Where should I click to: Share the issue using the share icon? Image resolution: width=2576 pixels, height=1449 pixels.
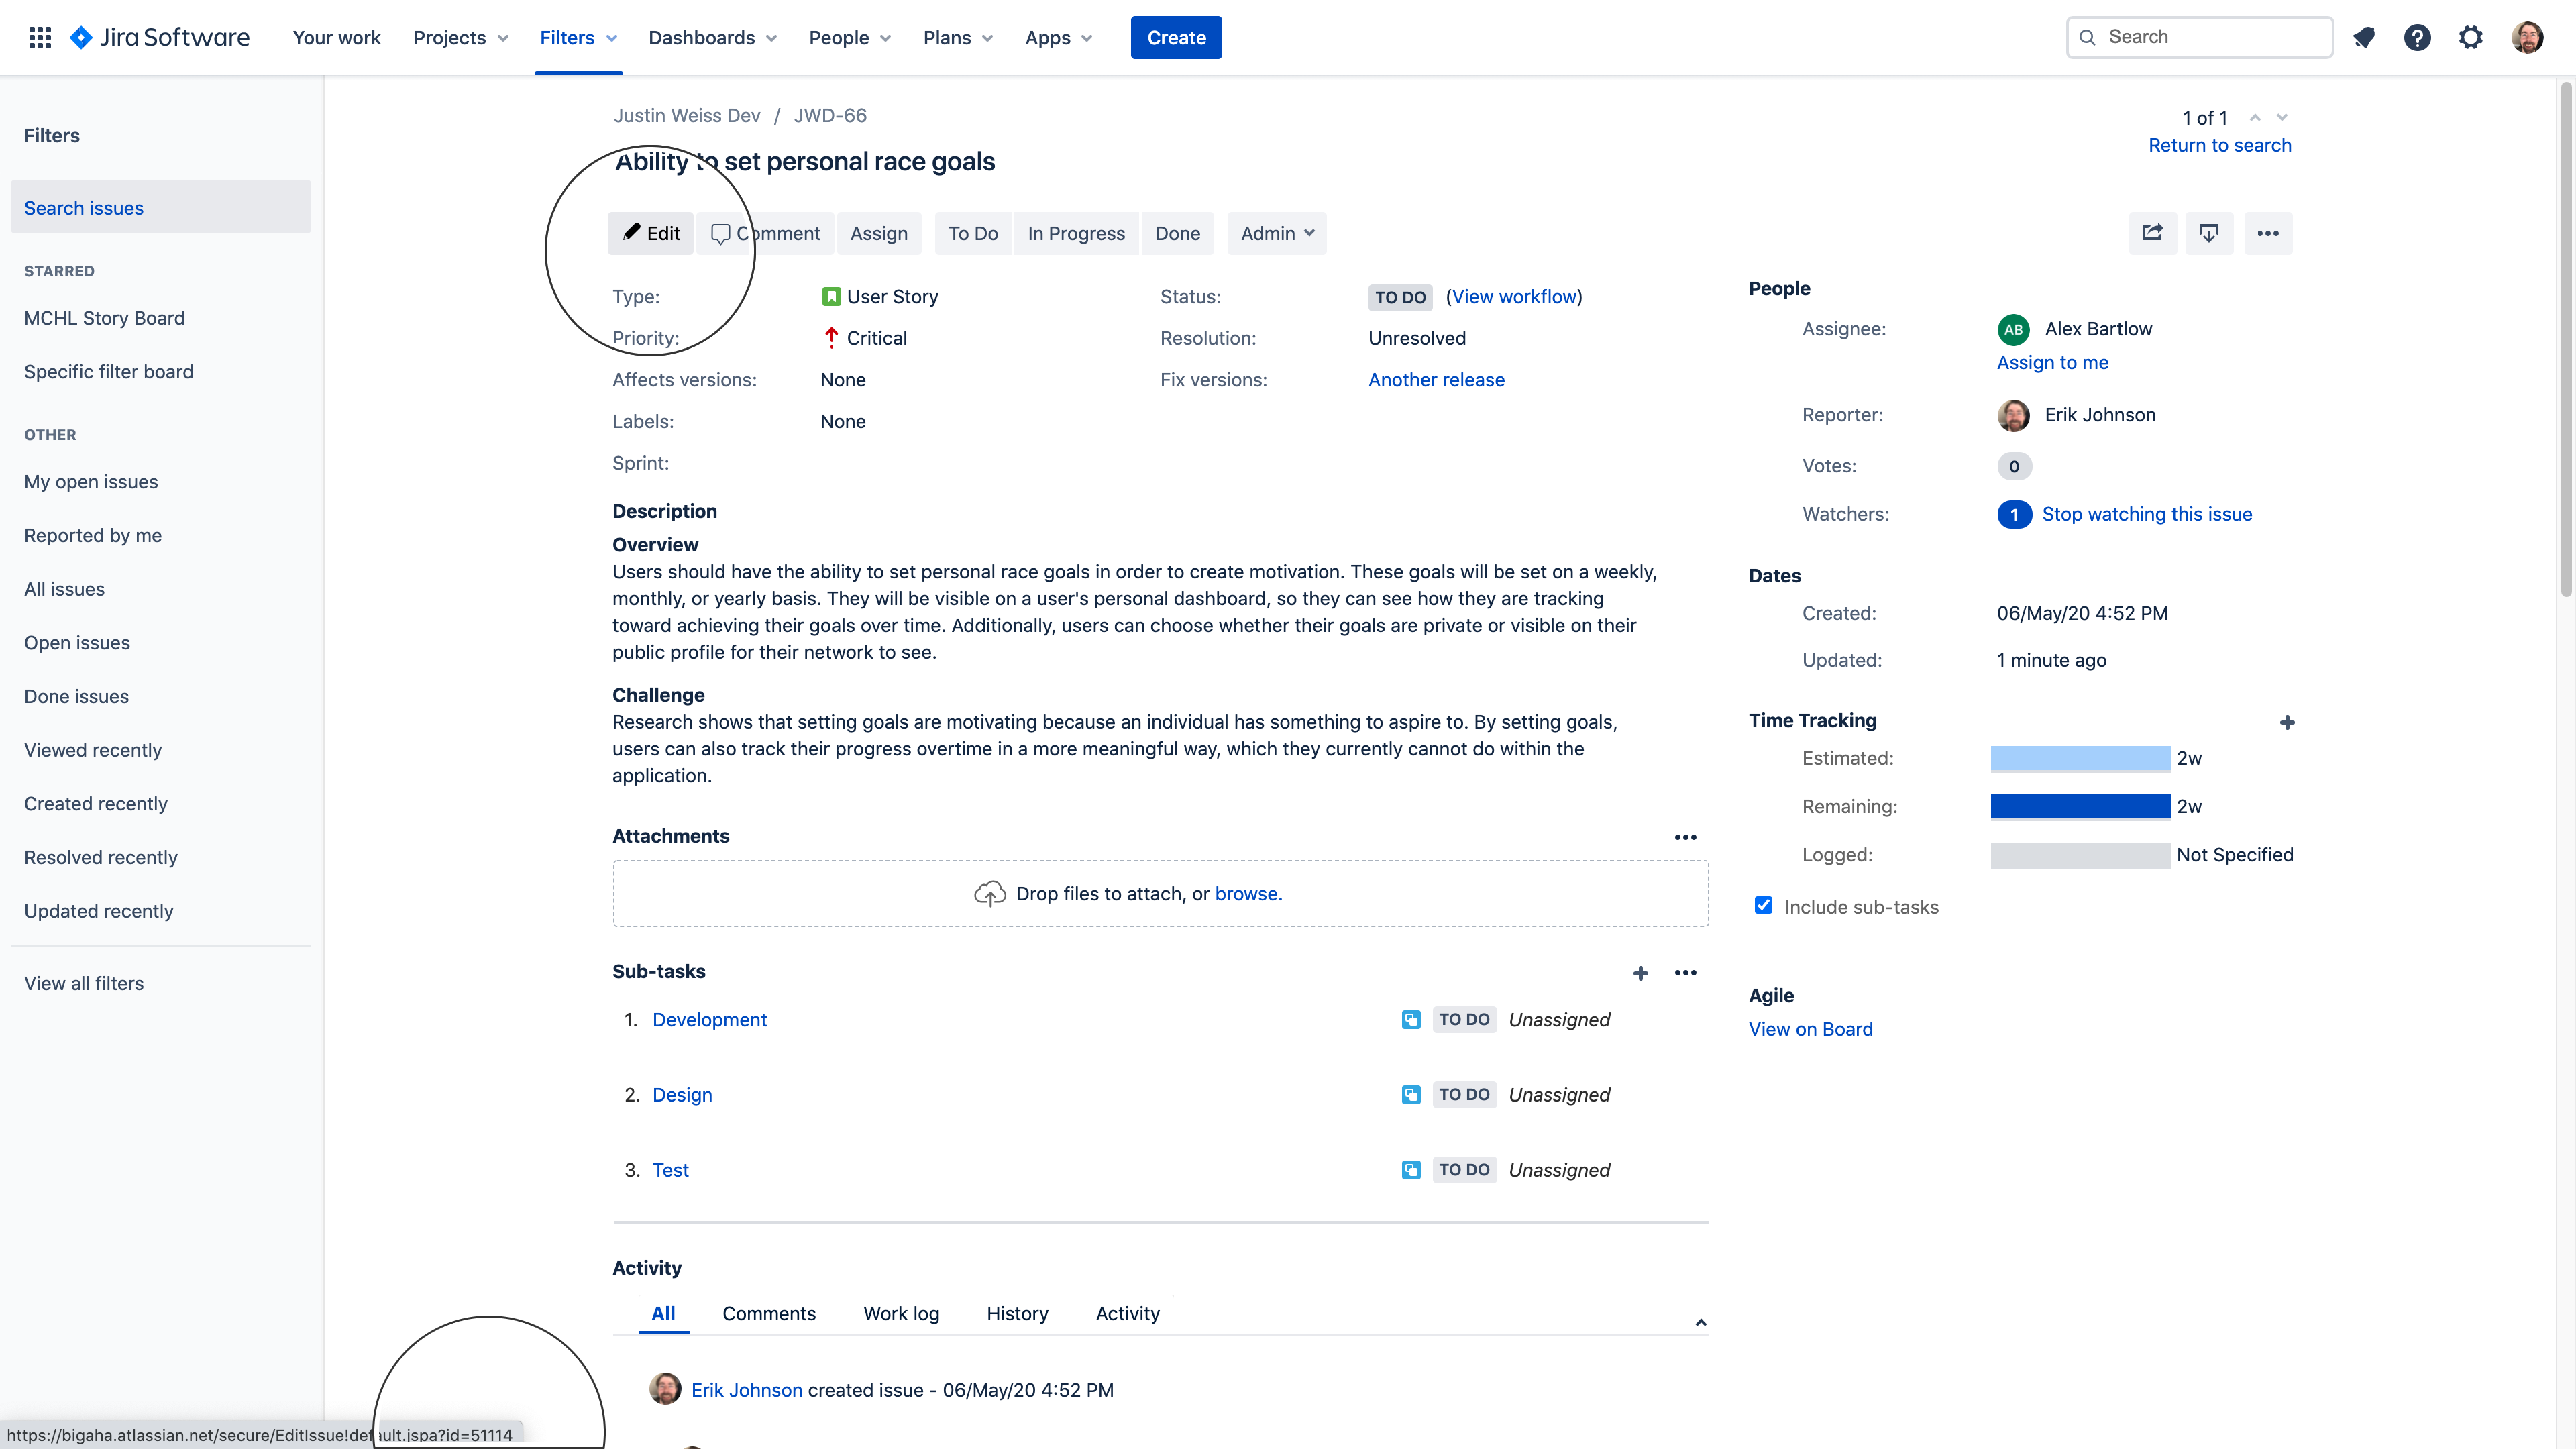(2152, 233)
